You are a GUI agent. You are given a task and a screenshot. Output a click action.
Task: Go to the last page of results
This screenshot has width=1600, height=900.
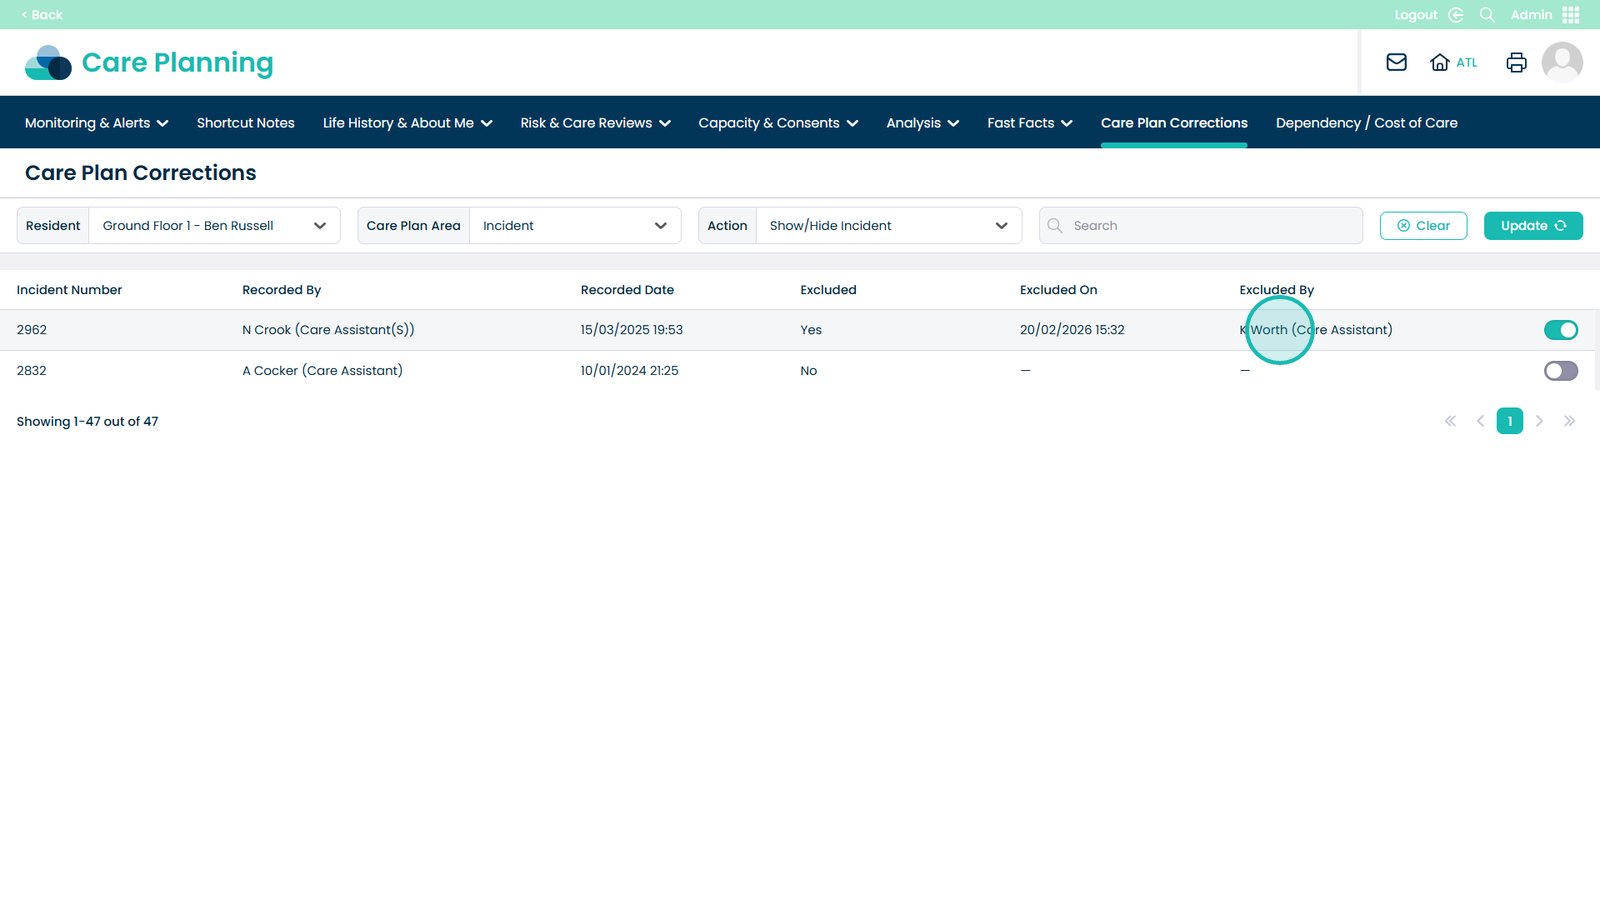pyautogui.click(x=1569, y=421)
